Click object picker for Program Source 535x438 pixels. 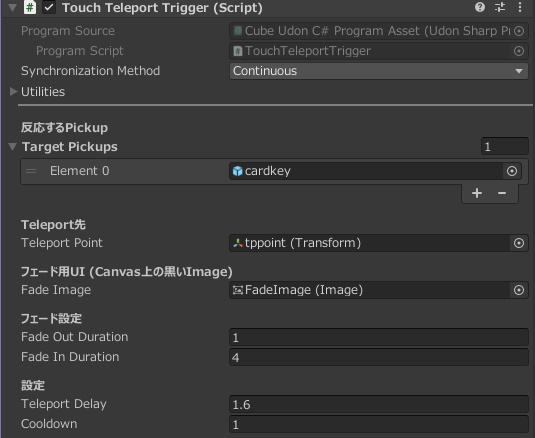point(519,31)
